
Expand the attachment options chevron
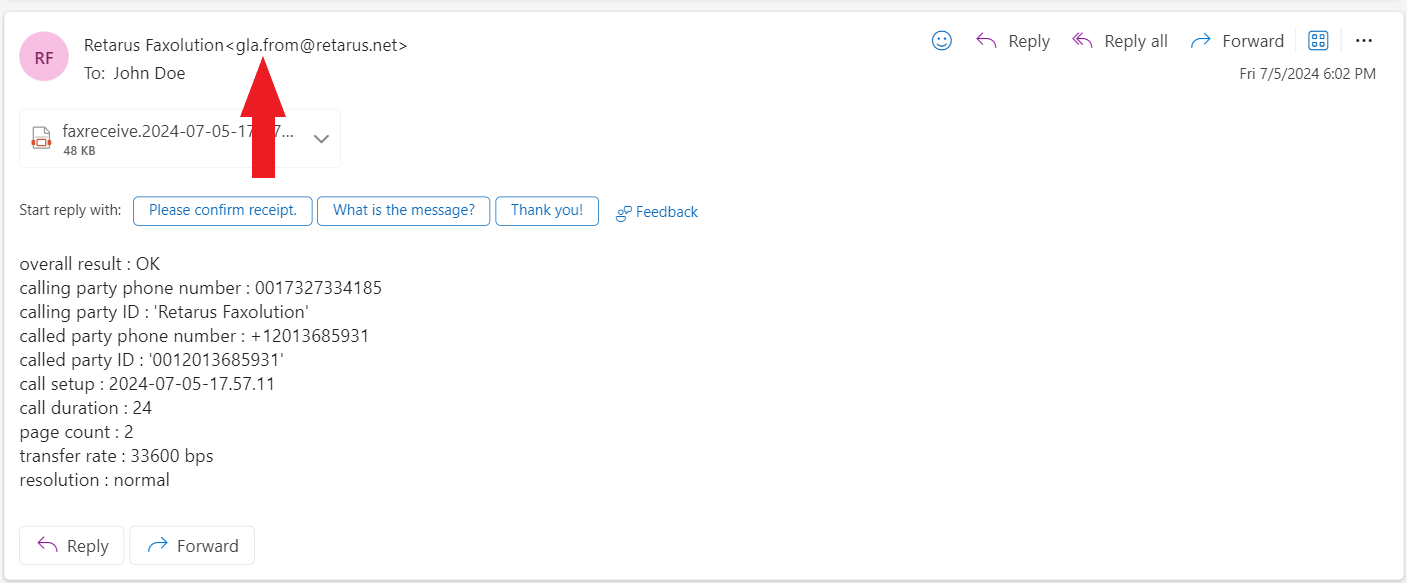321,139
